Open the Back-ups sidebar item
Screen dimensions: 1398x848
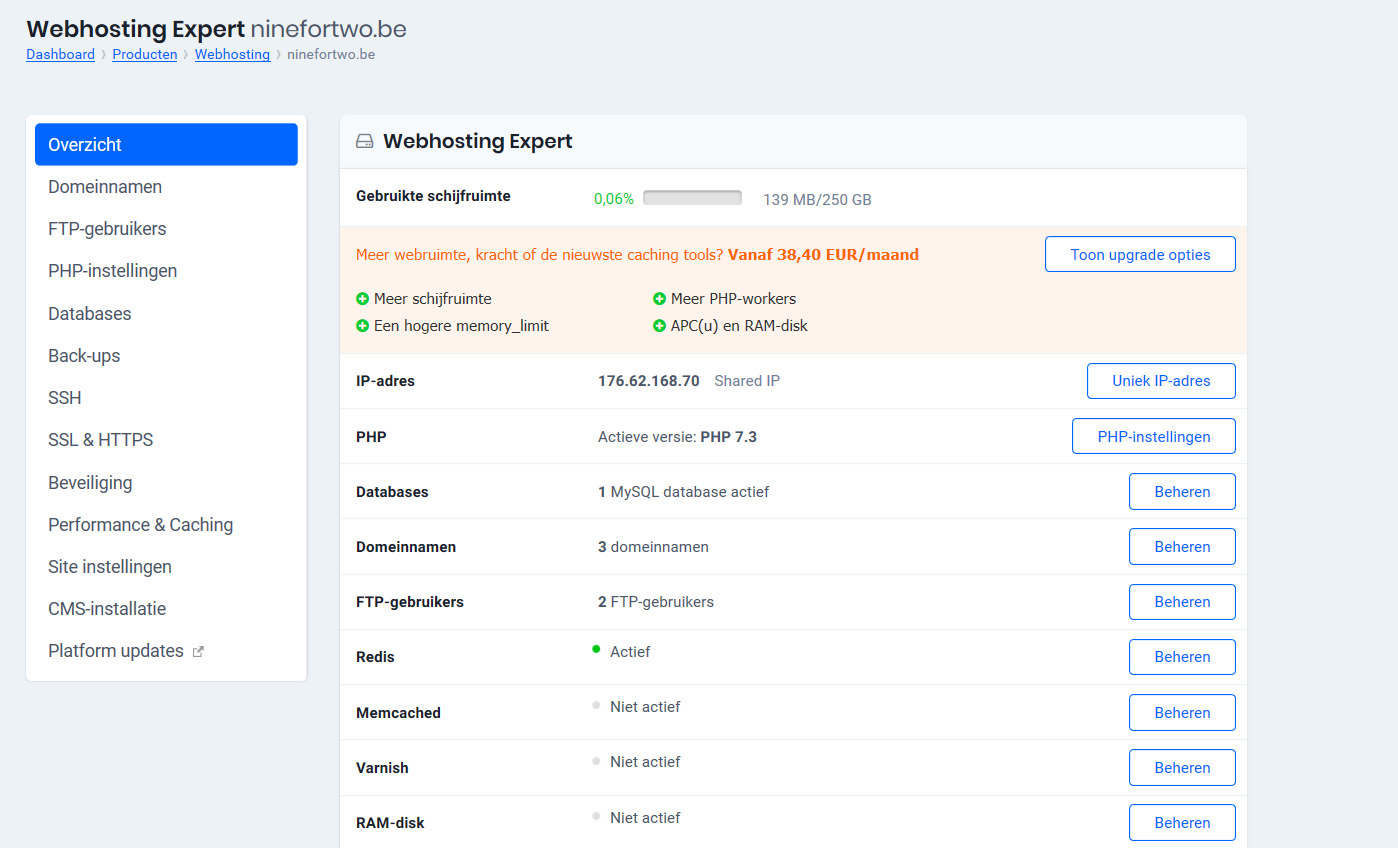(84, 356)
